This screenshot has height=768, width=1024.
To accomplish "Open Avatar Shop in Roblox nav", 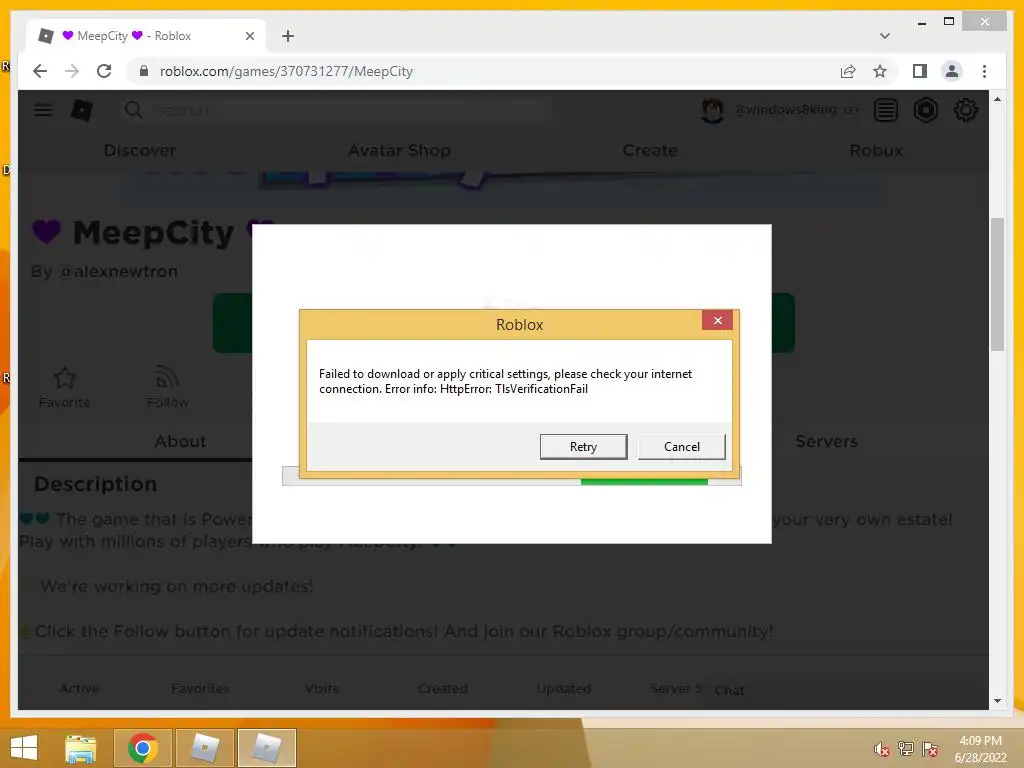I will point(400,150).
